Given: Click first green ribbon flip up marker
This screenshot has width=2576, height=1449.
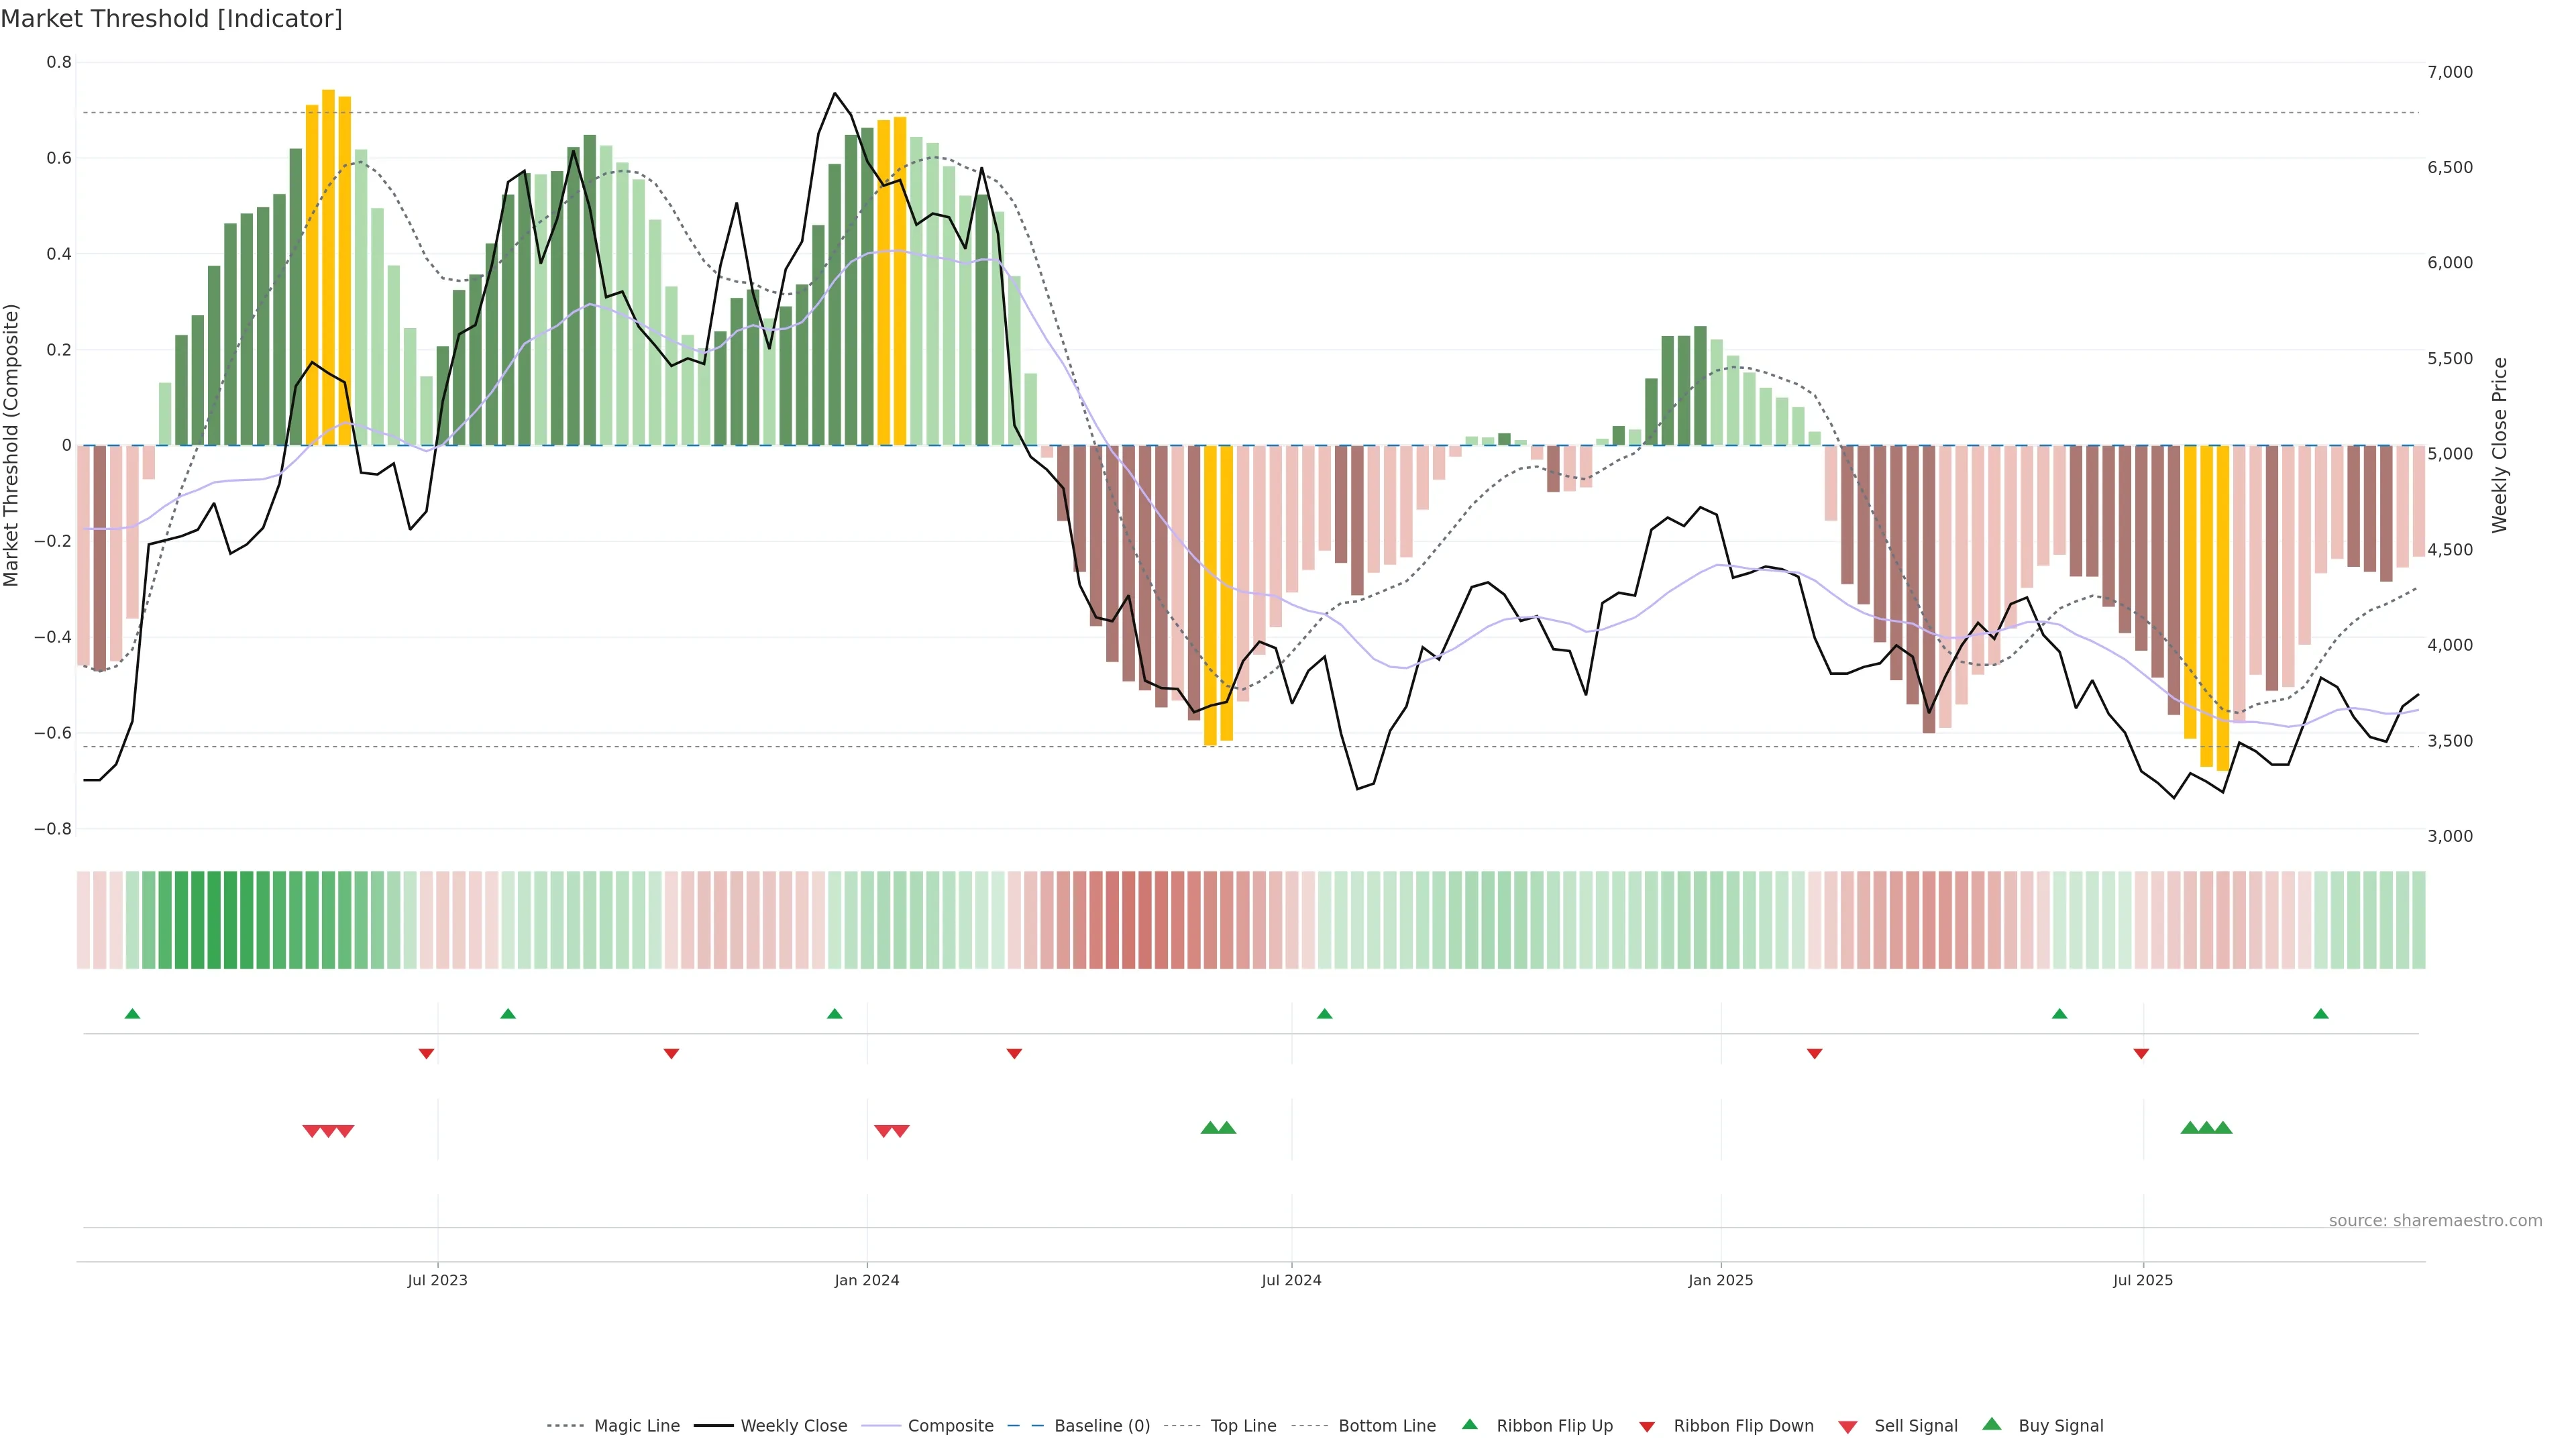Looking at the screenshot, I should pyautogui.click(x=132, y=1014).
